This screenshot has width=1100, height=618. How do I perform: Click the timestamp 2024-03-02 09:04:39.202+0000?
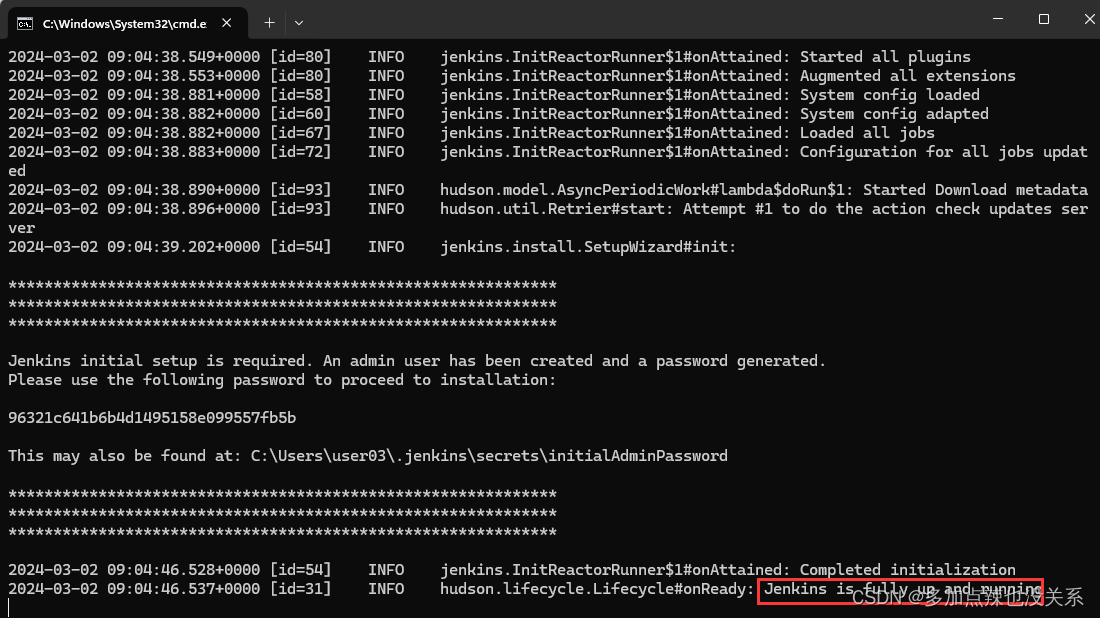pos(134,247)
